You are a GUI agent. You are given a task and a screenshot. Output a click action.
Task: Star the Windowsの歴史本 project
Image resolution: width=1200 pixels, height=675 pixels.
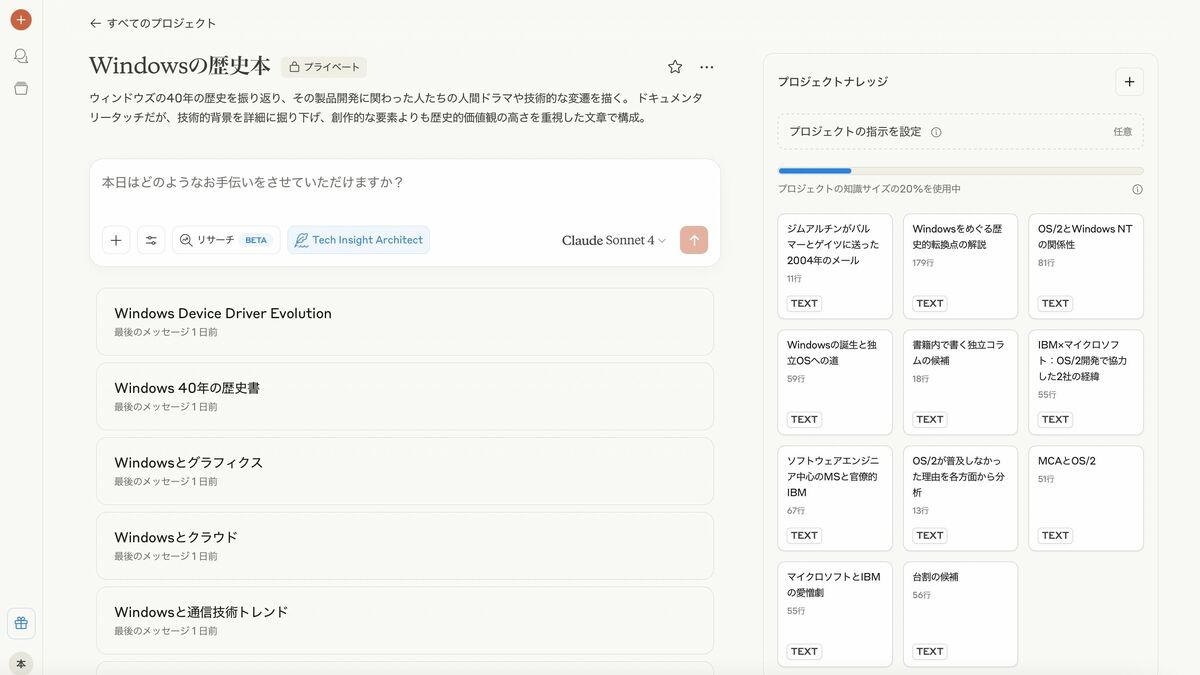pos(675,67)
